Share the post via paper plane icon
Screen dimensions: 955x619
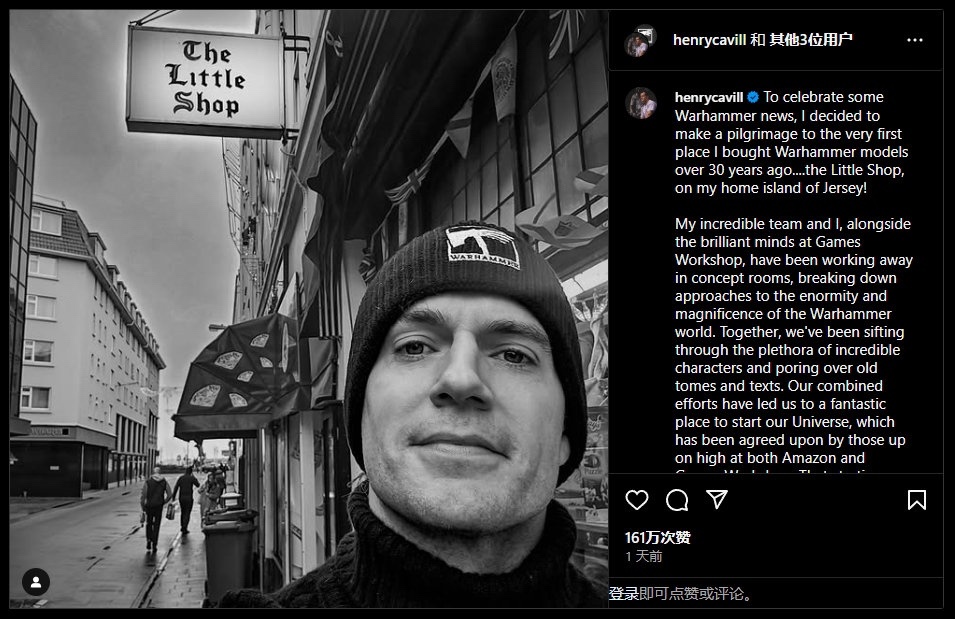(x=717, y=500)
